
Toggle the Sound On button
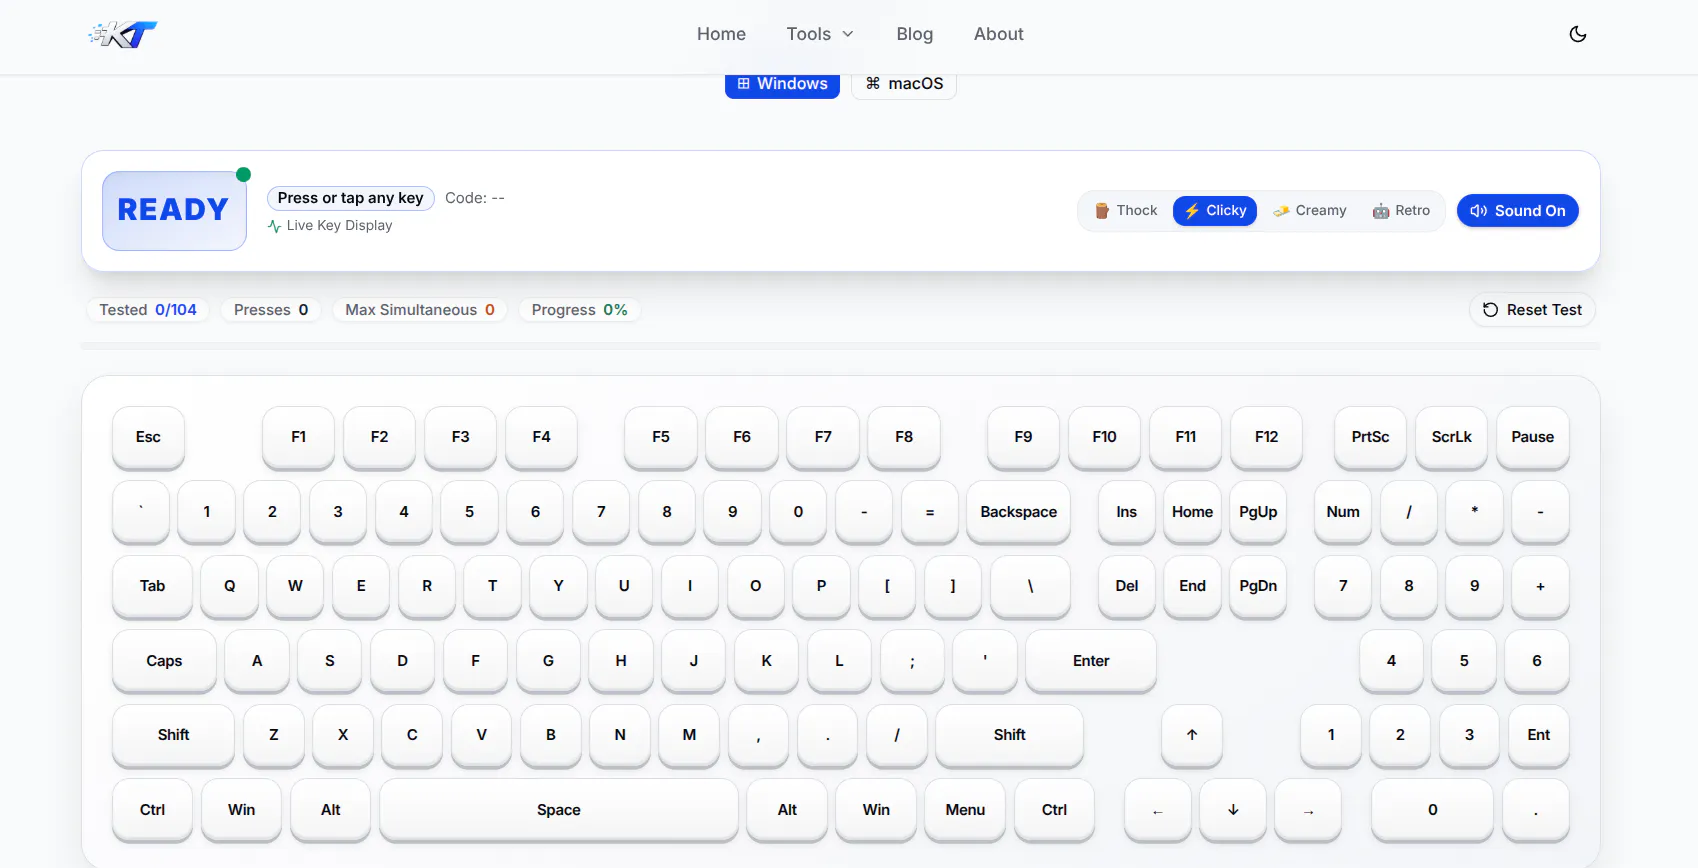pyautogui.click(x=1518, y=211)
